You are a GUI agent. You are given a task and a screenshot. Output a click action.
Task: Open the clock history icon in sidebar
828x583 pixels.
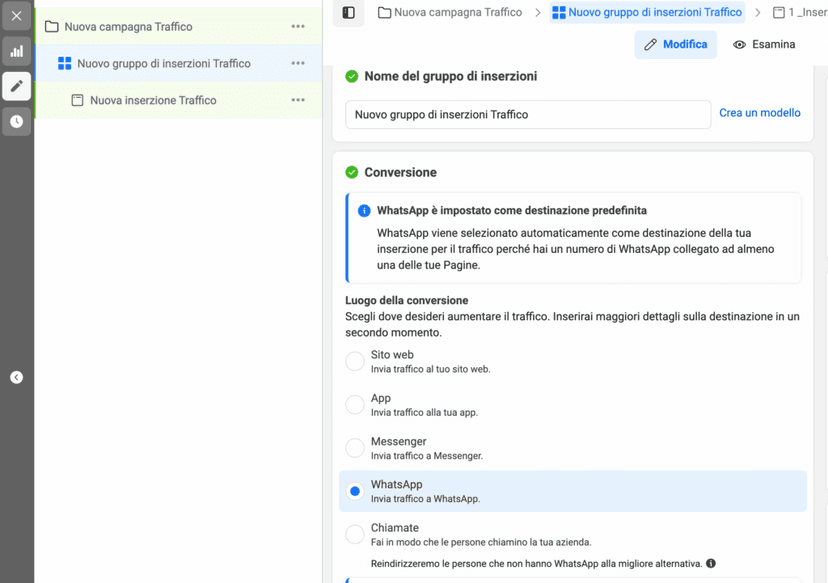coord(16,121)
